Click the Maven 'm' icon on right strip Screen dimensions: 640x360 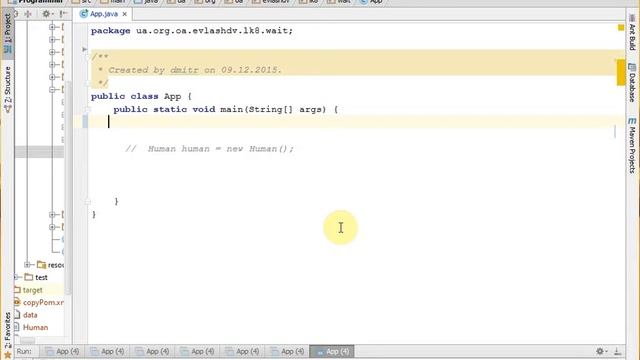pos(632,121)
